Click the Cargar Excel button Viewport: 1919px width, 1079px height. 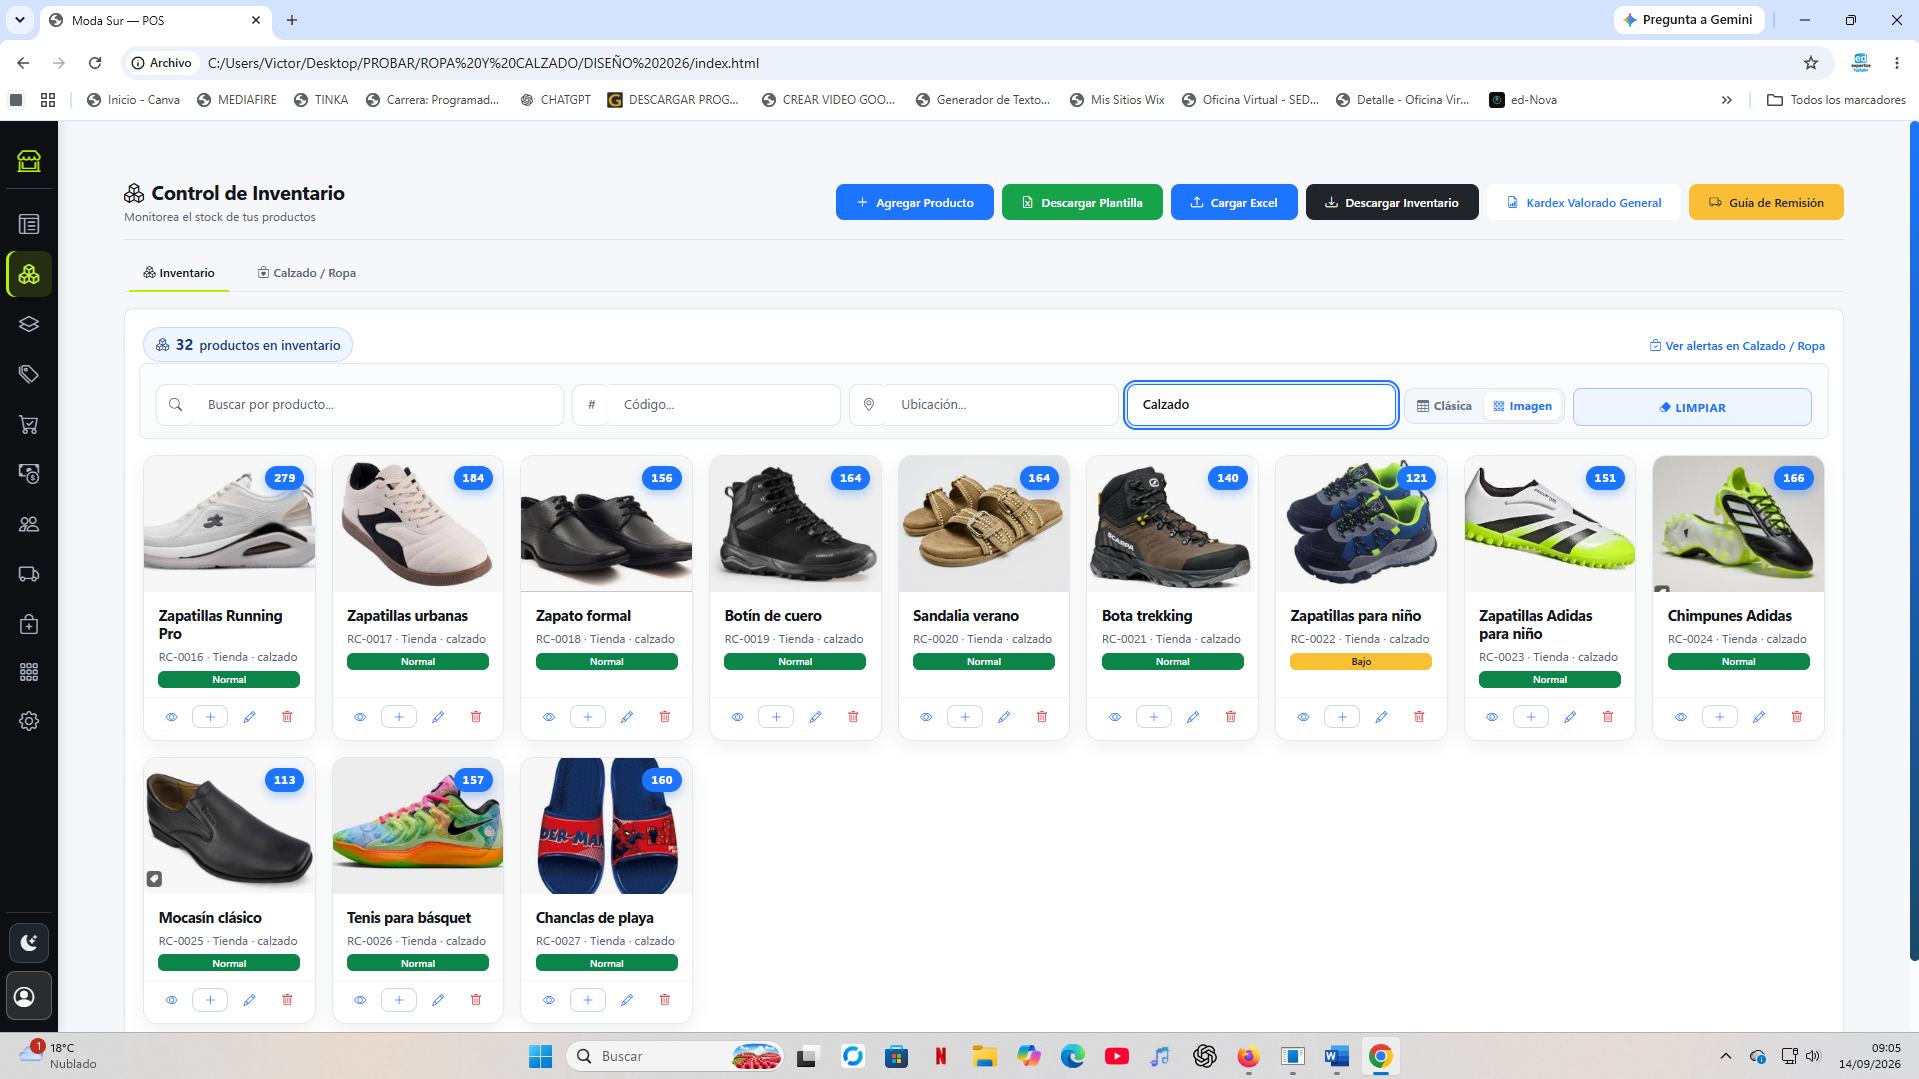[1234, 202]
